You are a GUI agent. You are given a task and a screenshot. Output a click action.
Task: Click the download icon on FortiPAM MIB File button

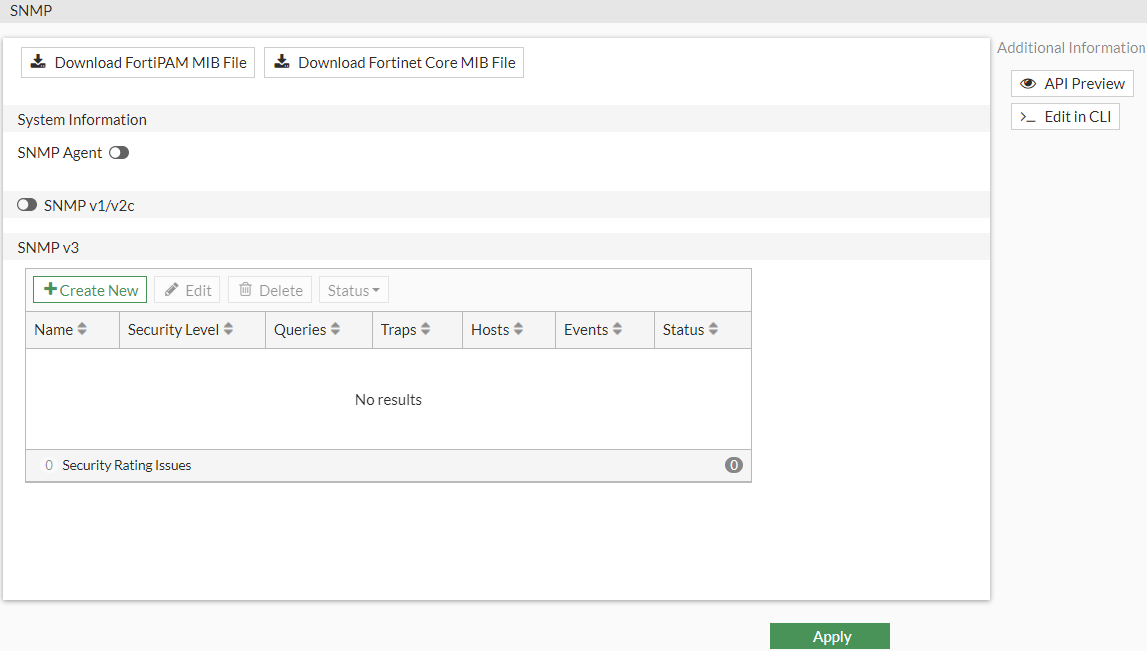[38, 62]
